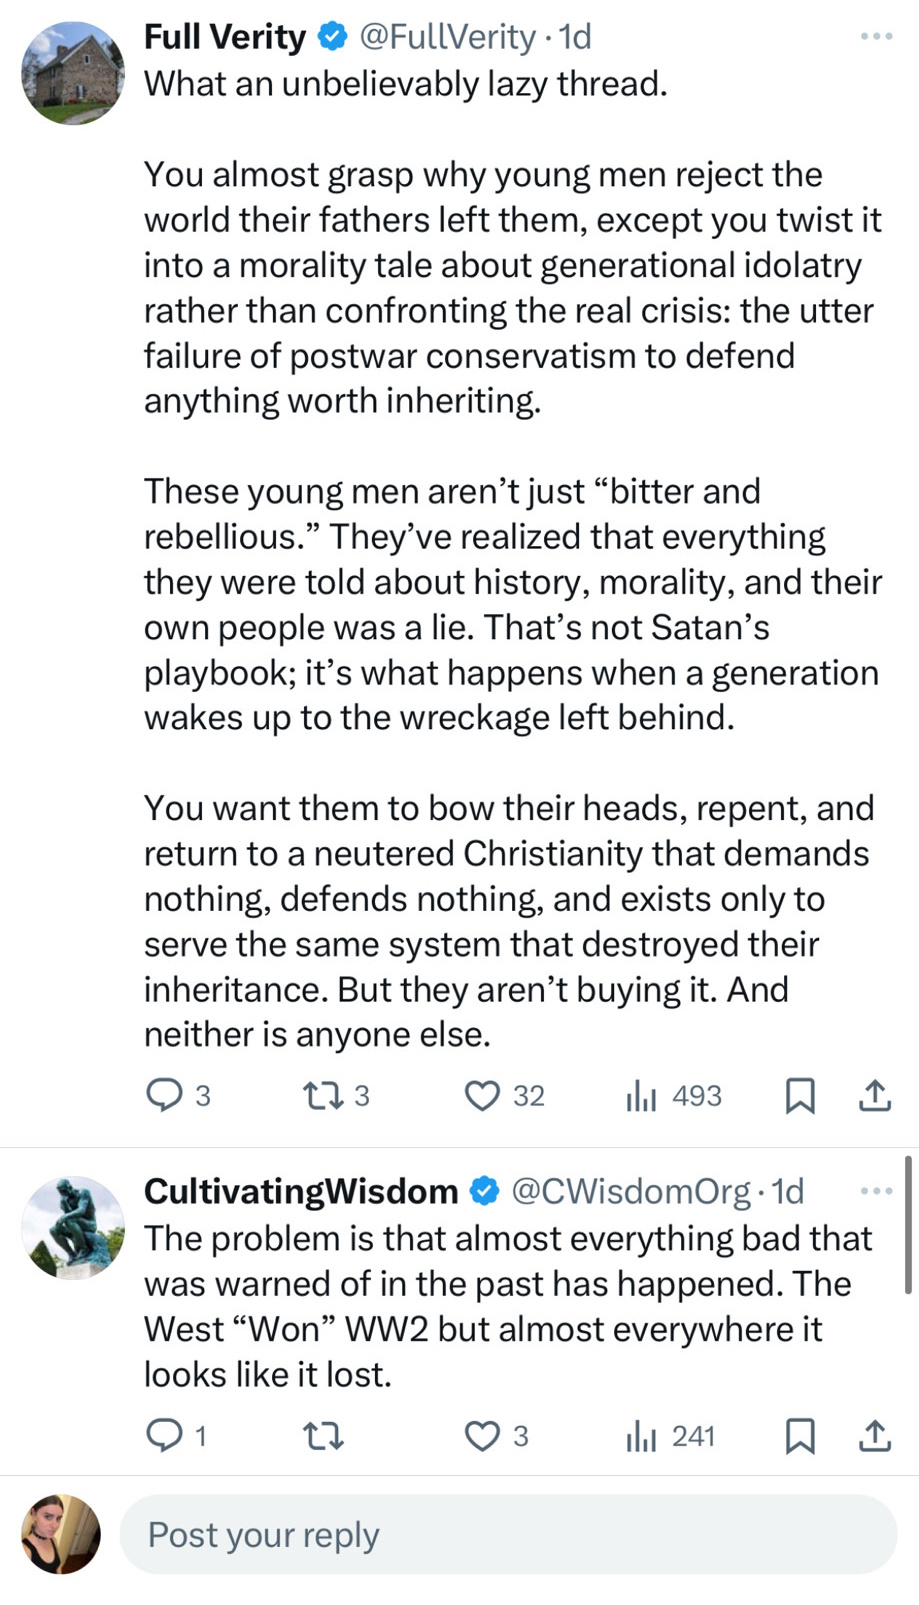Open more options on CultivatingWisdom's post
The image size is (919, 1605).
point(876,1191)
